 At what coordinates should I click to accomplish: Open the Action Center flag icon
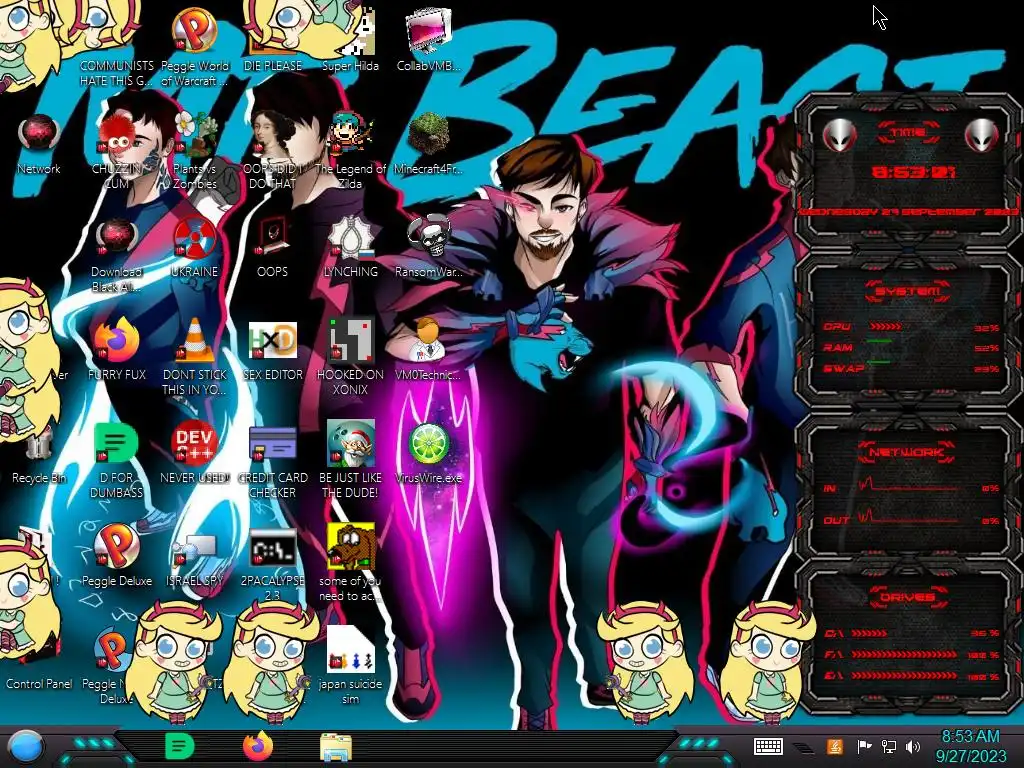coord(865,746)
